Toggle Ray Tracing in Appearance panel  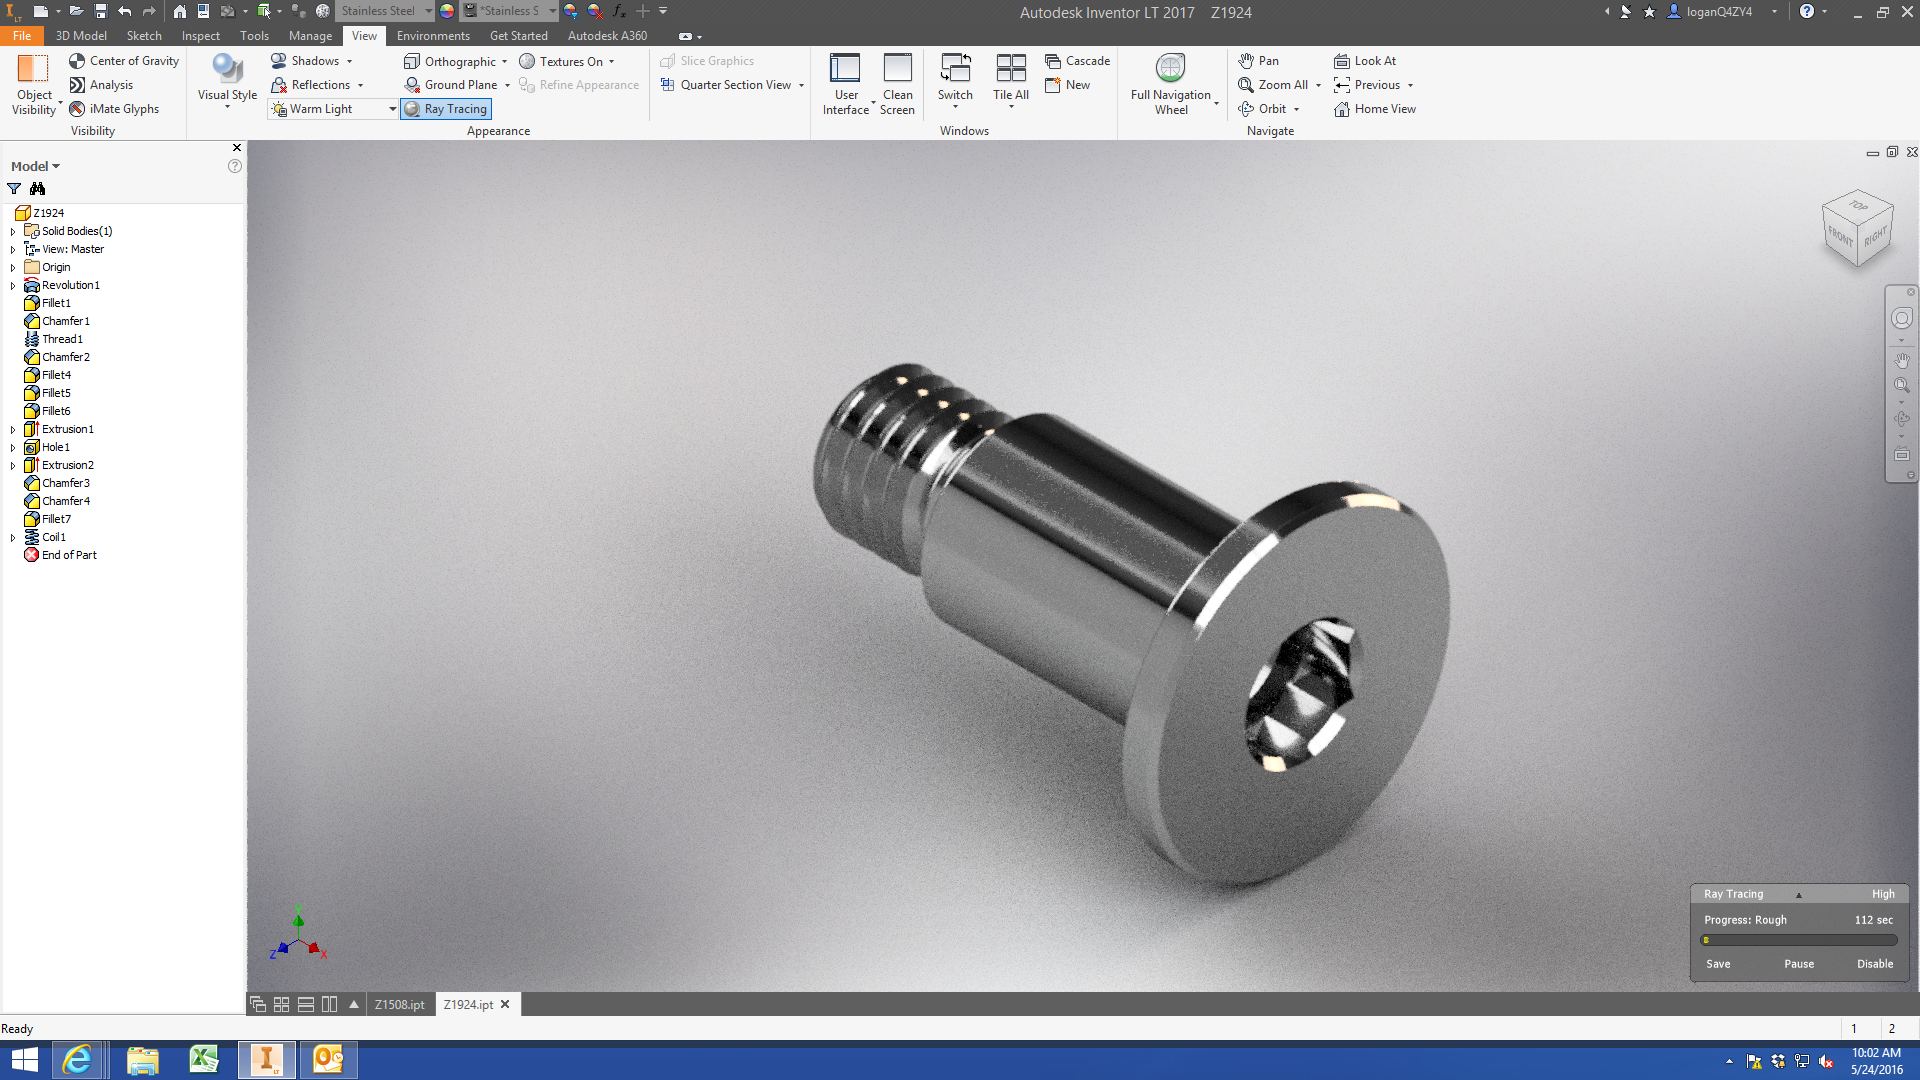(x=445, y=109)
